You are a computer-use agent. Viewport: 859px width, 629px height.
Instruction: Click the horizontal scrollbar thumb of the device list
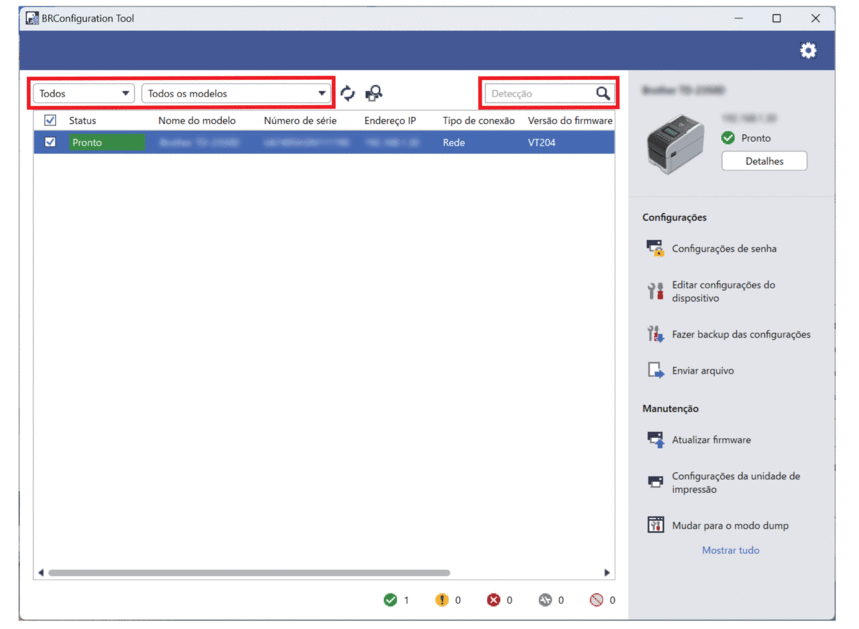[x=249, y=573]
